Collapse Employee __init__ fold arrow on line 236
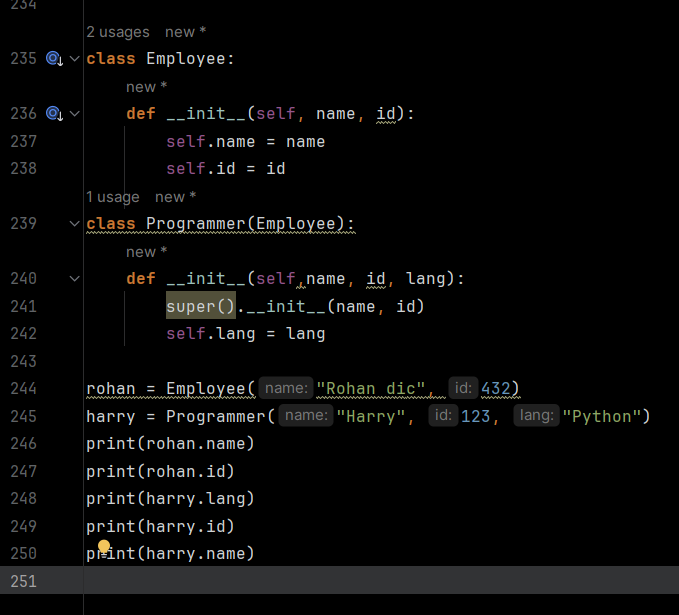This screenshot has width=679, height=615. [x=75, y=114]
